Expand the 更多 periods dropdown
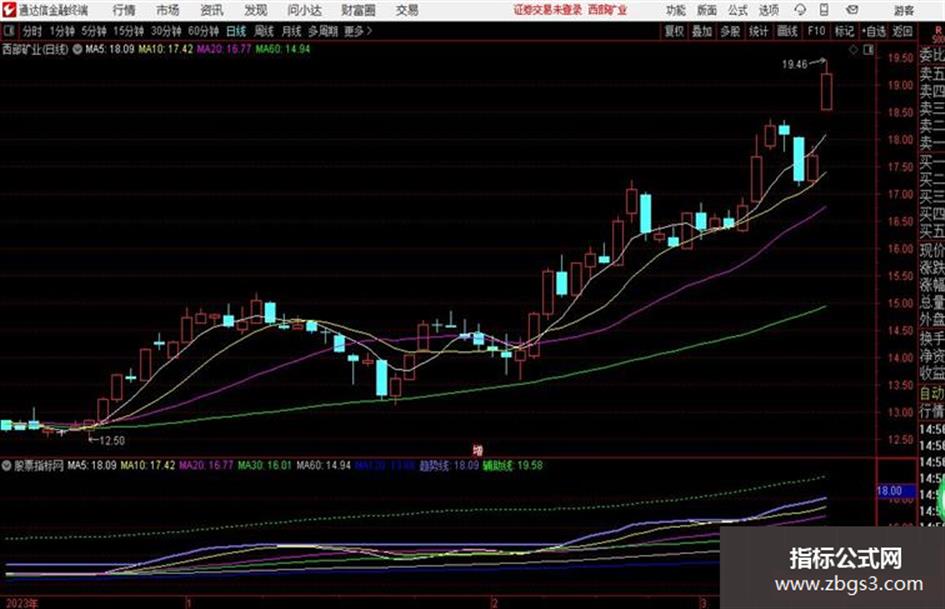Image resolution: width=945 pixels, height=609 pixels. [x=358, y=31]
